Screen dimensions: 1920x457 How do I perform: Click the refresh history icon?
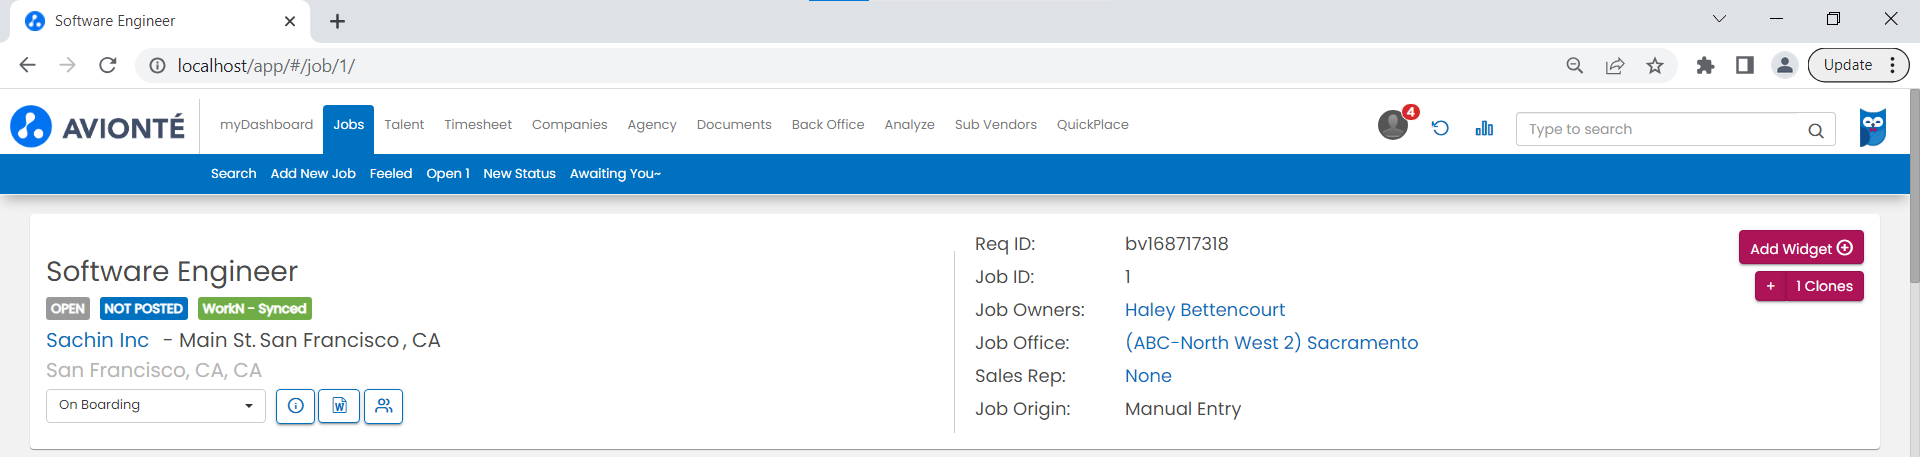(x=1440, y=128)
